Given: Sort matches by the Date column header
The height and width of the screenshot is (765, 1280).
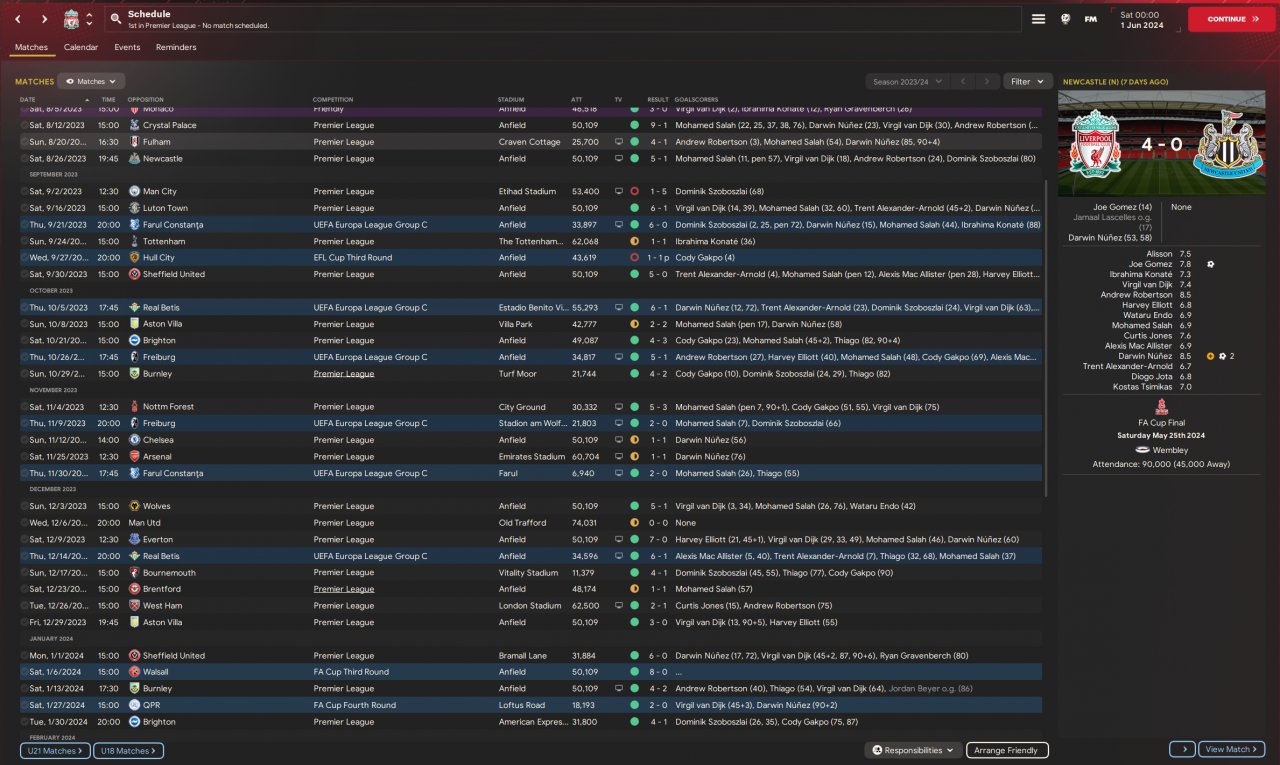Looking at the screenshot, I should 28,100.
